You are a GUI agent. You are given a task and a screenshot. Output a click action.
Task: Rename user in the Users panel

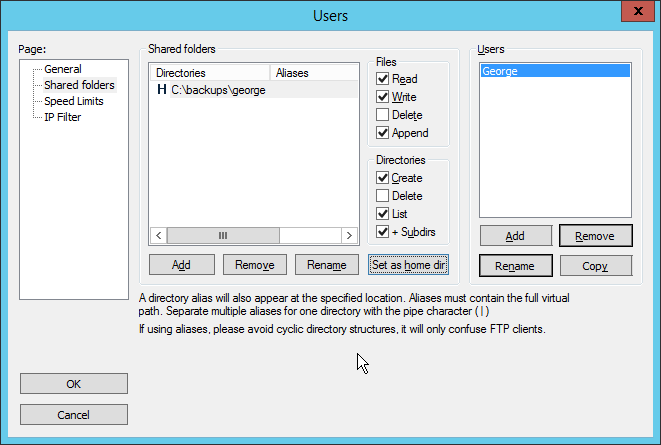[516, 266]
